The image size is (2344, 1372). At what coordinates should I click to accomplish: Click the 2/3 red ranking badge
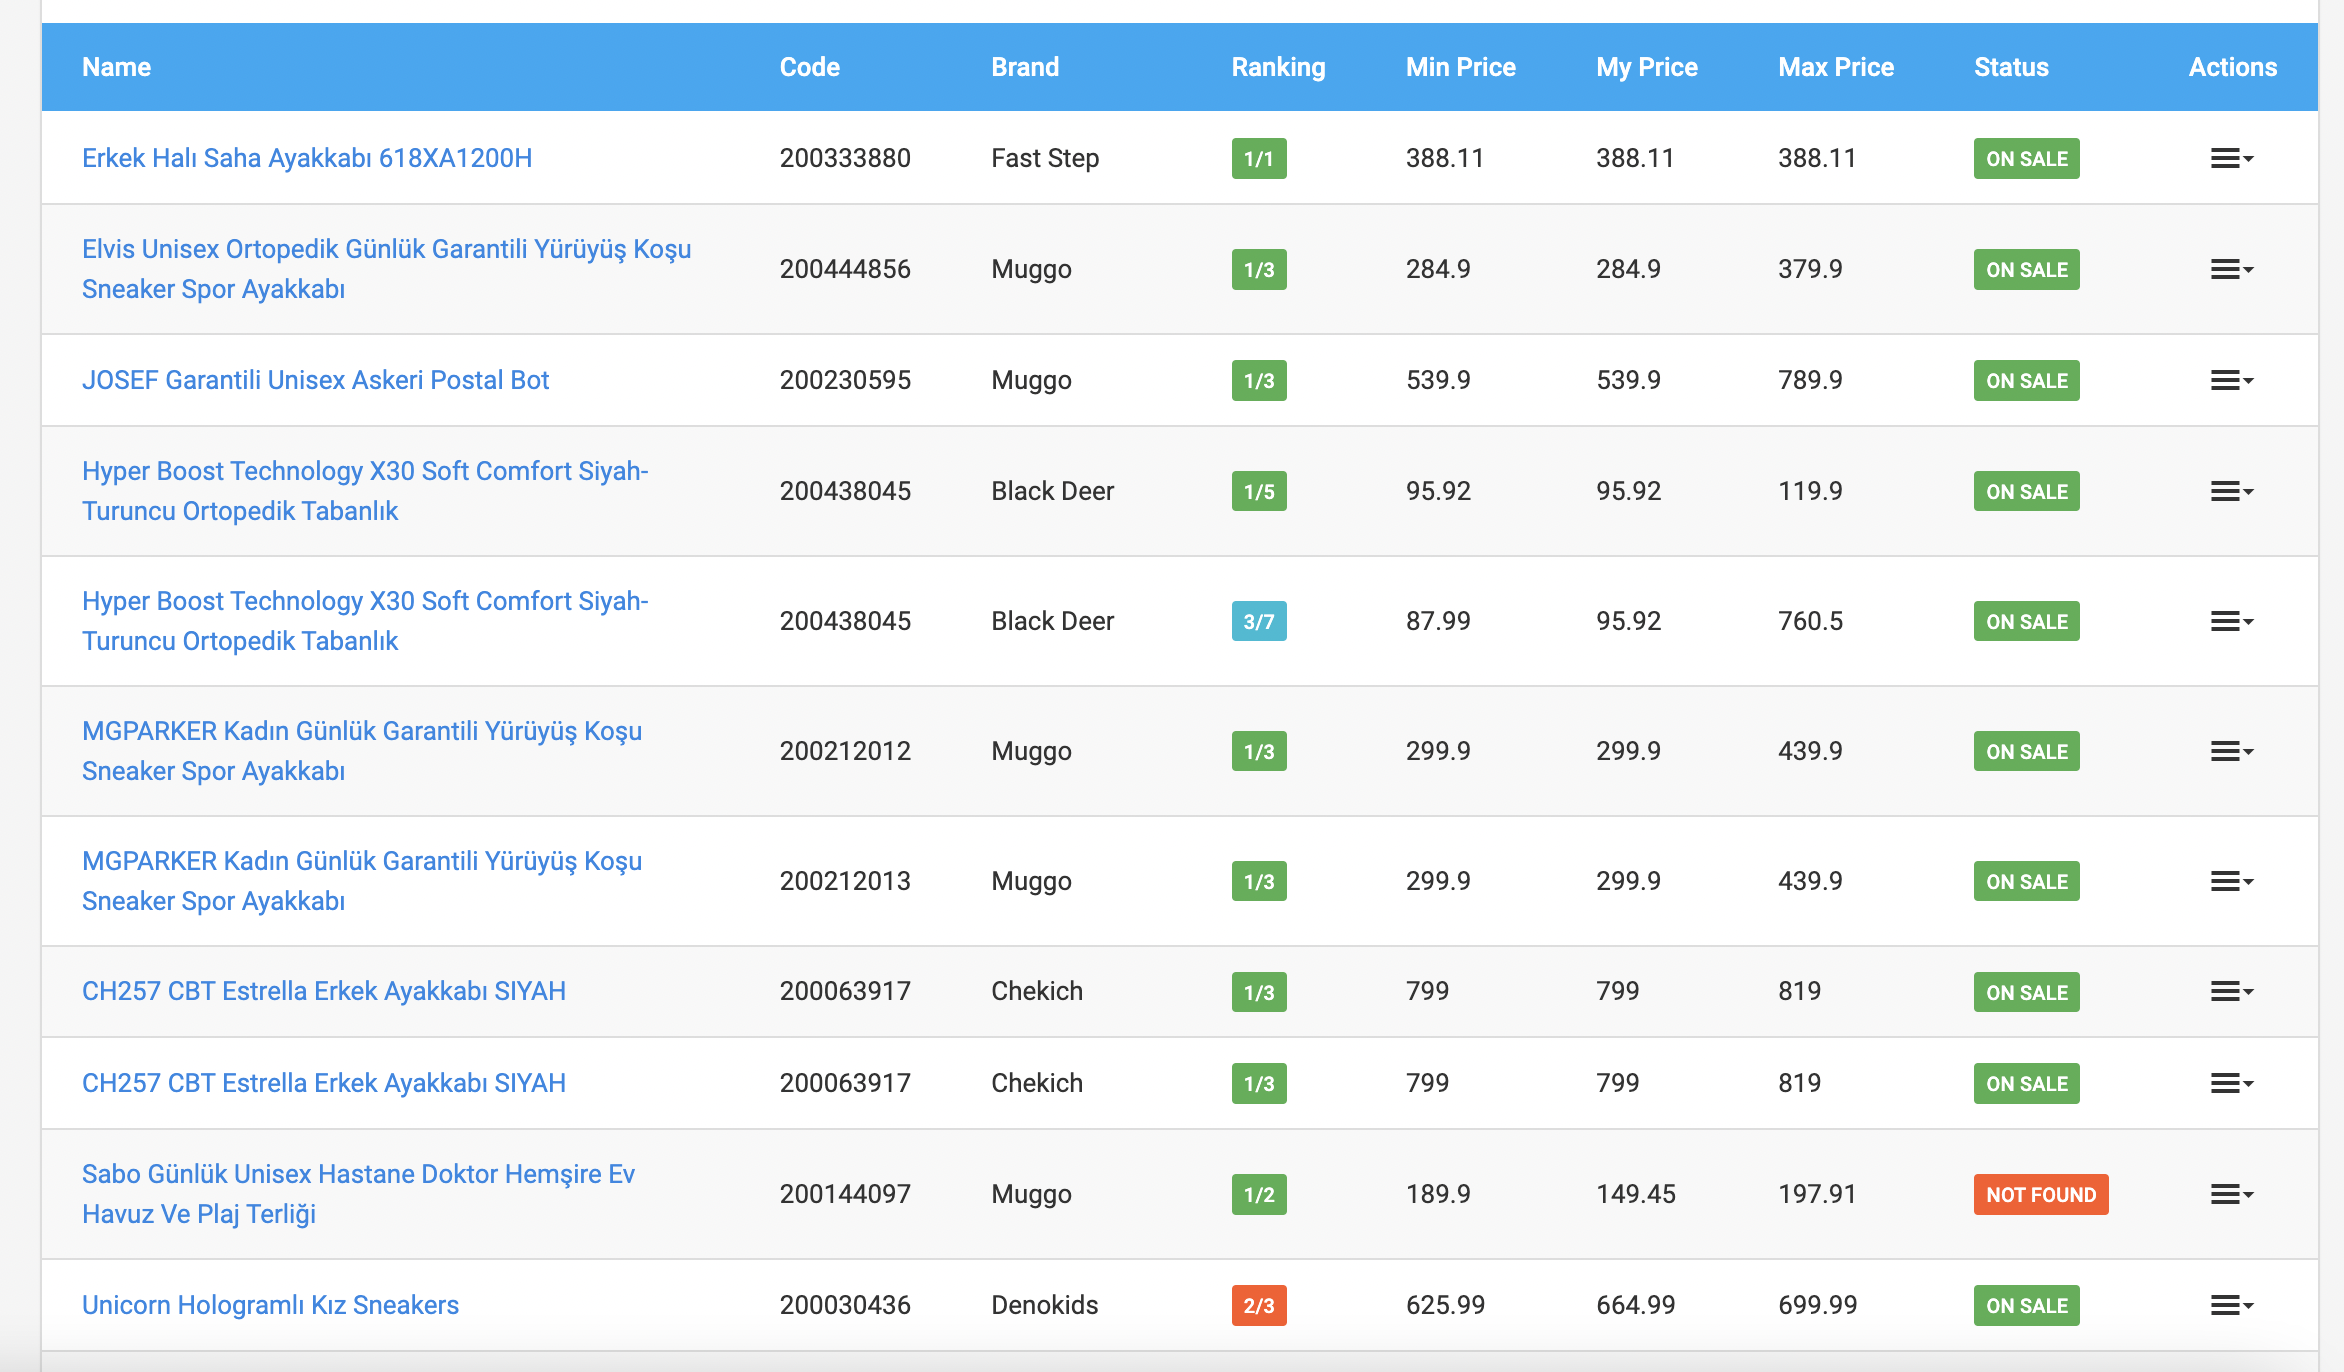1258,1305
